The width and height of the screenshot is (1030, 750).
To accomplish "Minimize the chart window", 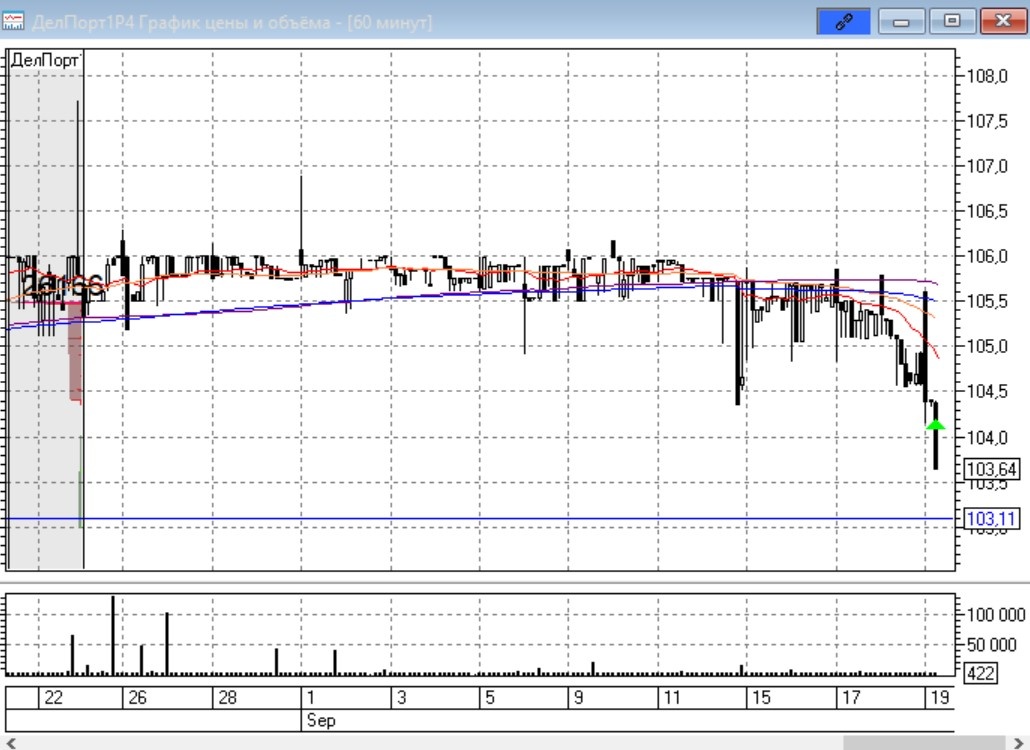I will 901,22.
